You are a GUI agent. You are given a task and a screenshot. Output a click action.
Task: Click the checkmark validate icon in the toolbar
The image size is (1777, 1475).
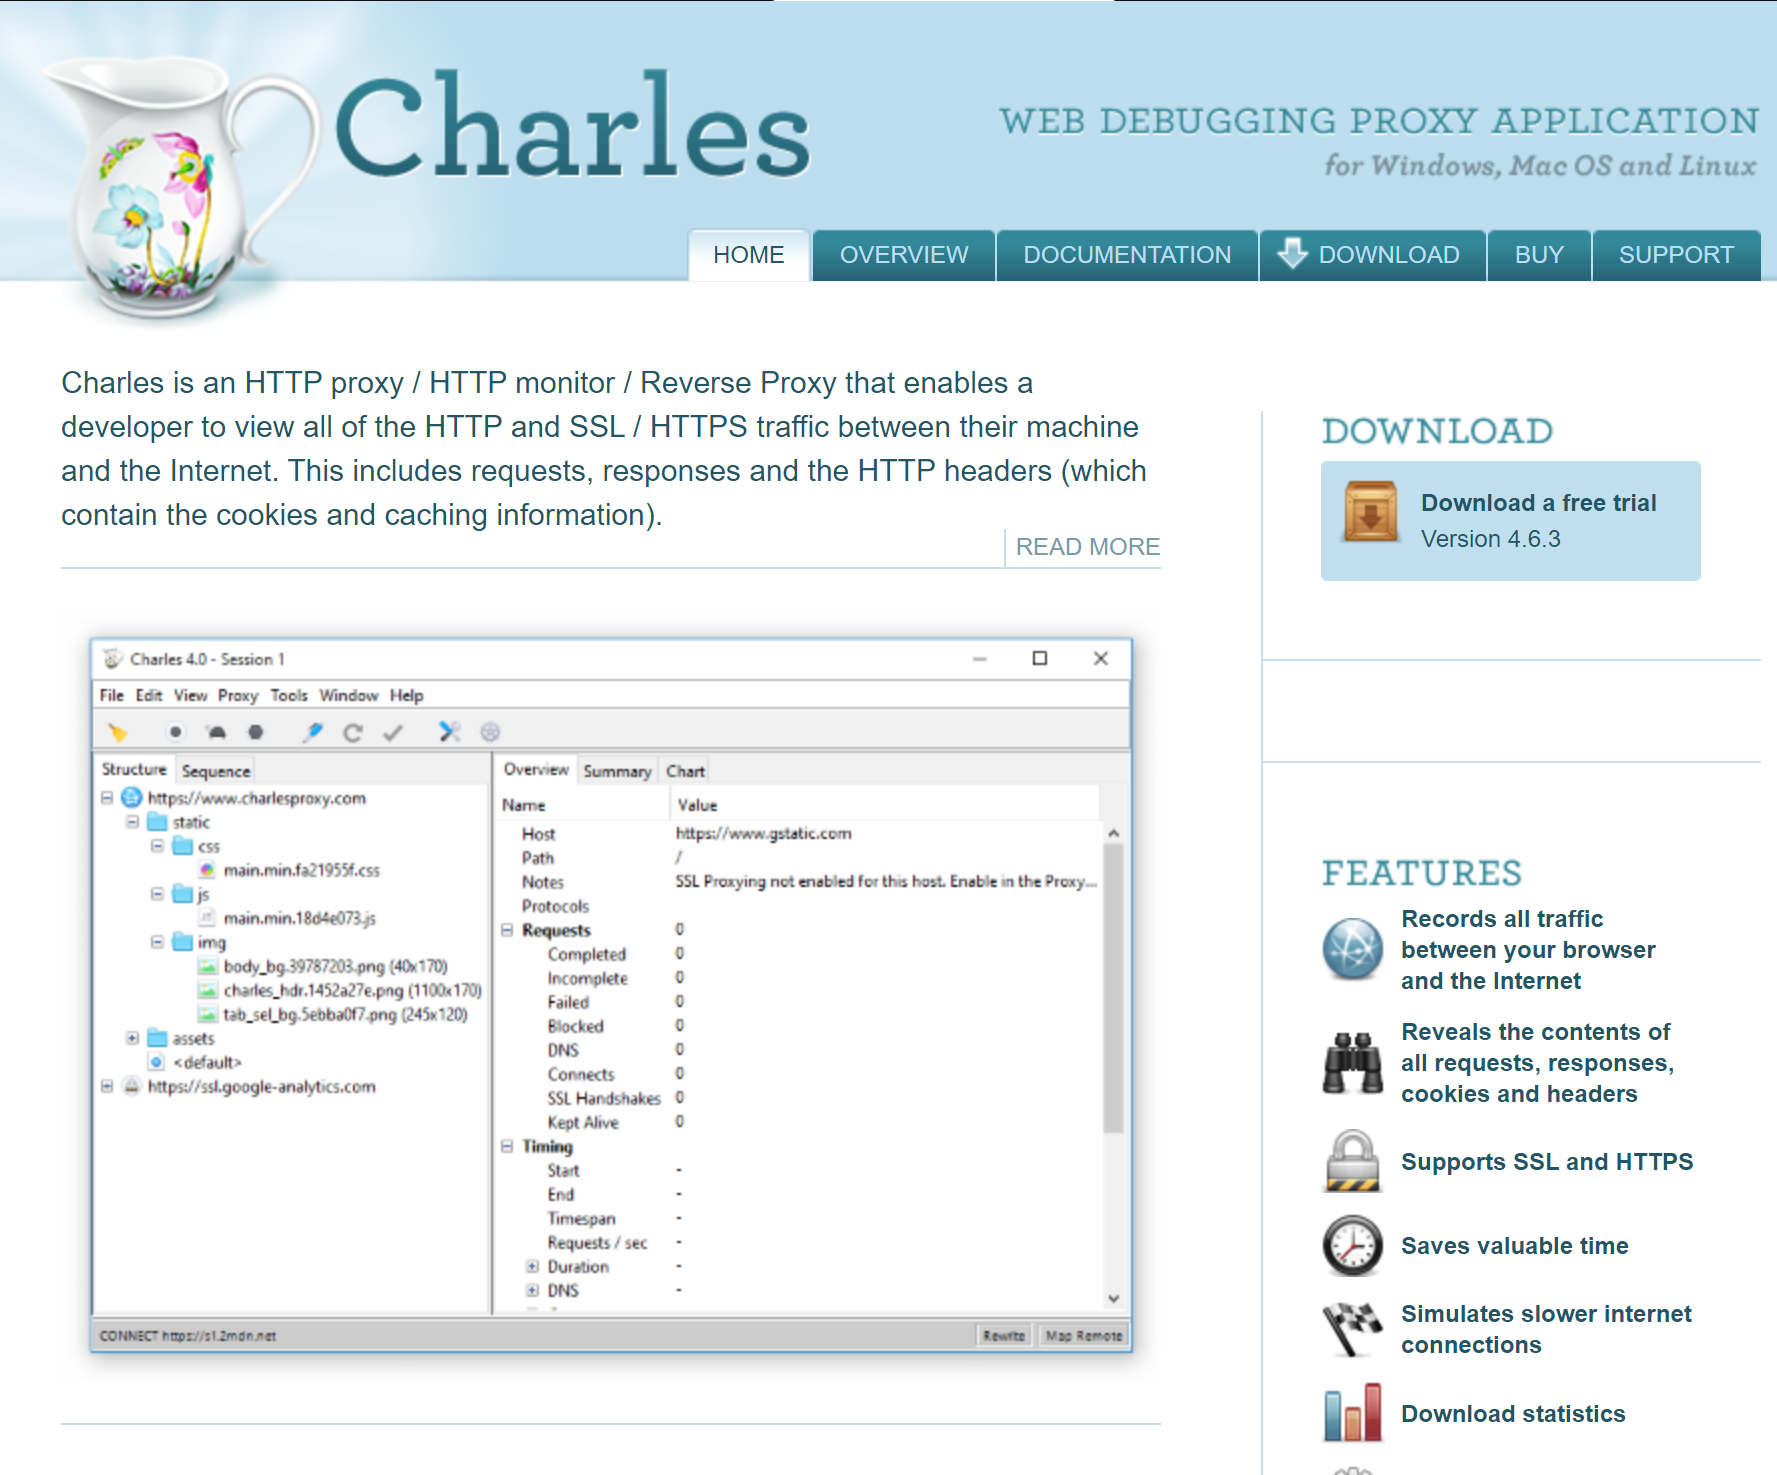click(x=393, y=733)
